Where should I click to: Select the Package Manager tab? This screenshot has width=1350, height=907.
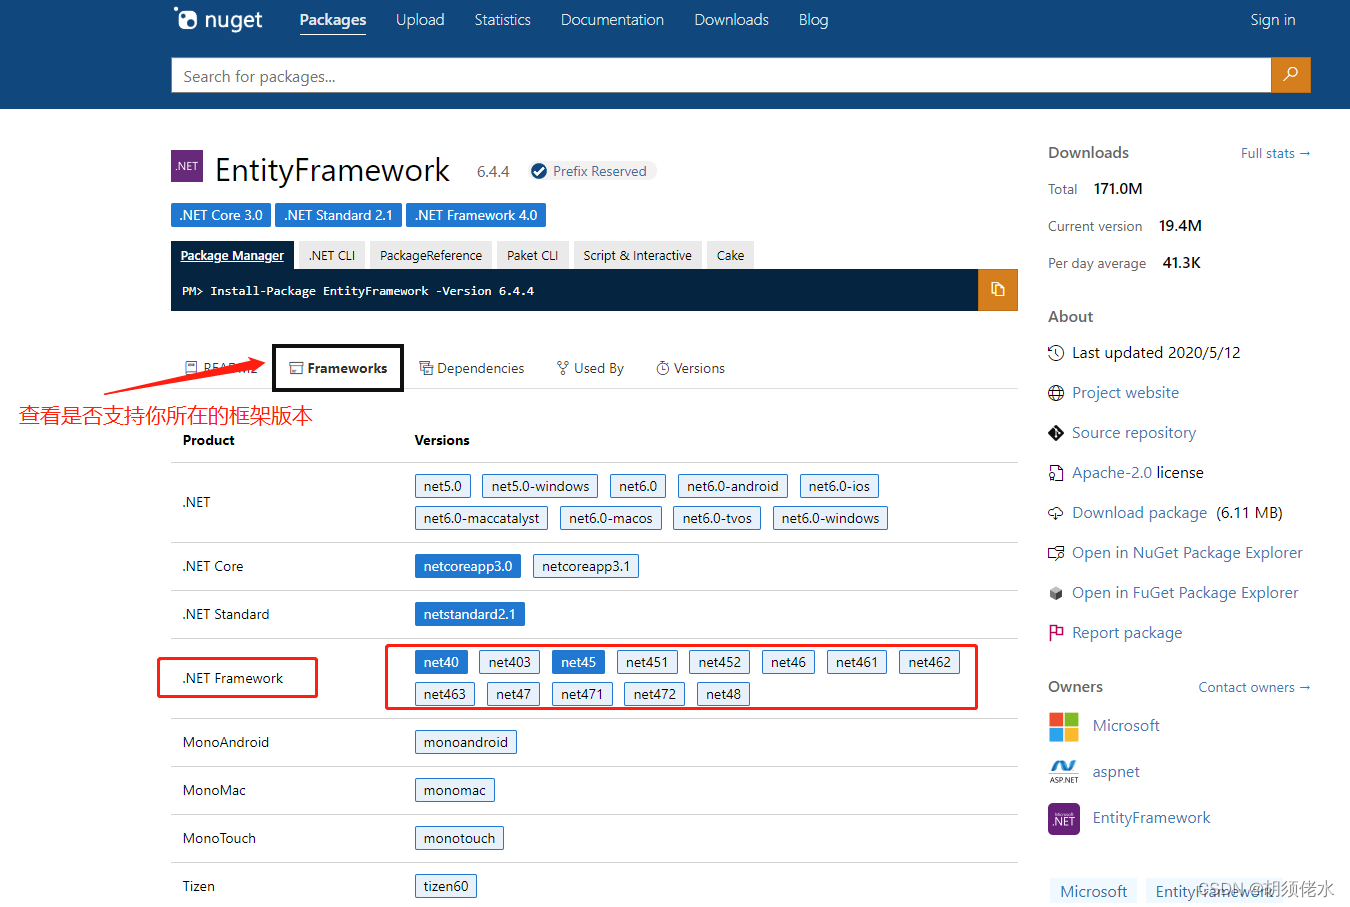point(232,255)
